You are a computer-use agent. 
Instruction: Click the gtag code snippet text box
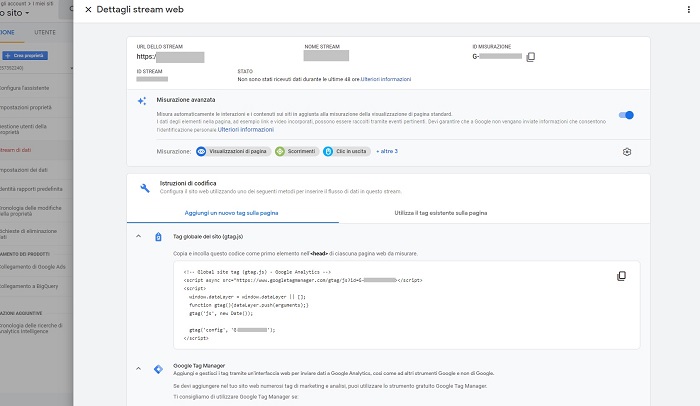[x=406, y=305]
